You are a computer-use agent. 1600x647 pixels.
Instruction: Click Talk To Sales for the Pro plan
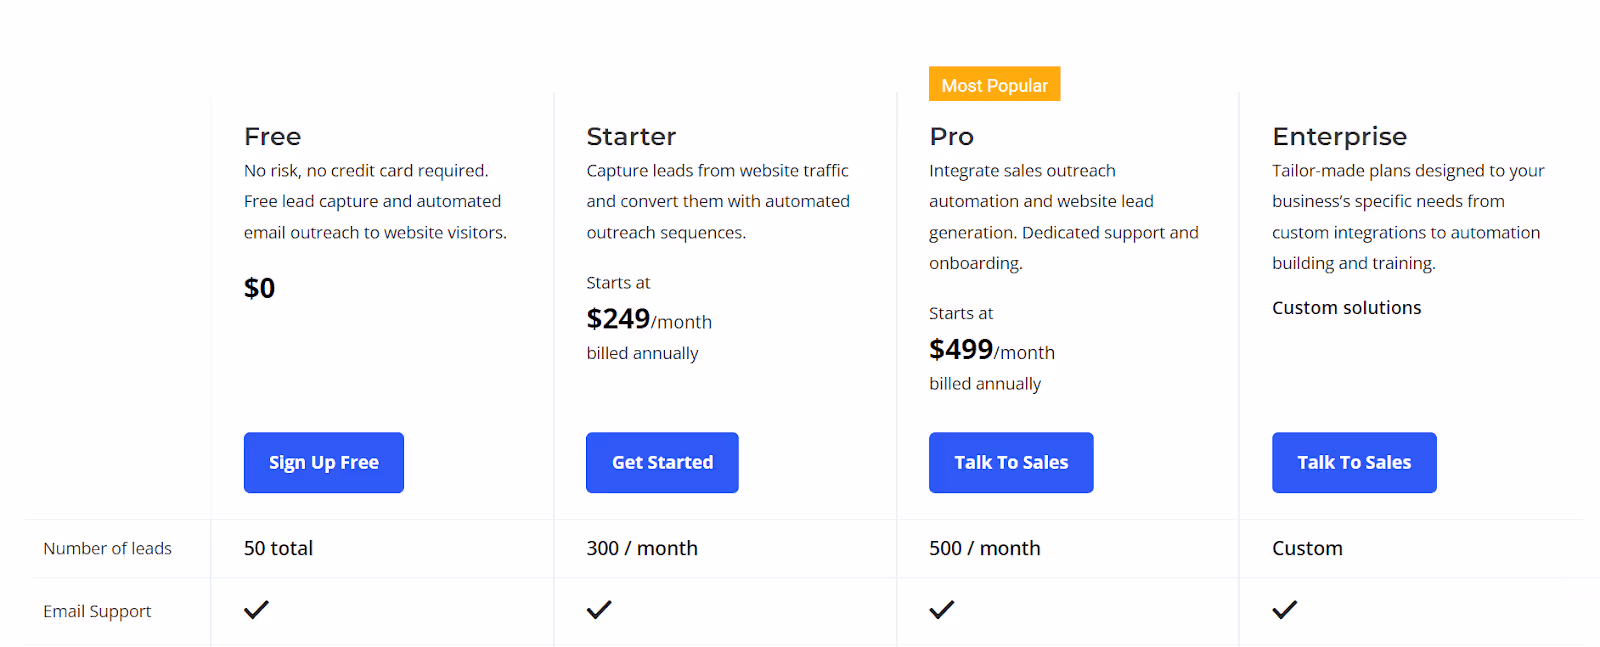coord(1010,462)
